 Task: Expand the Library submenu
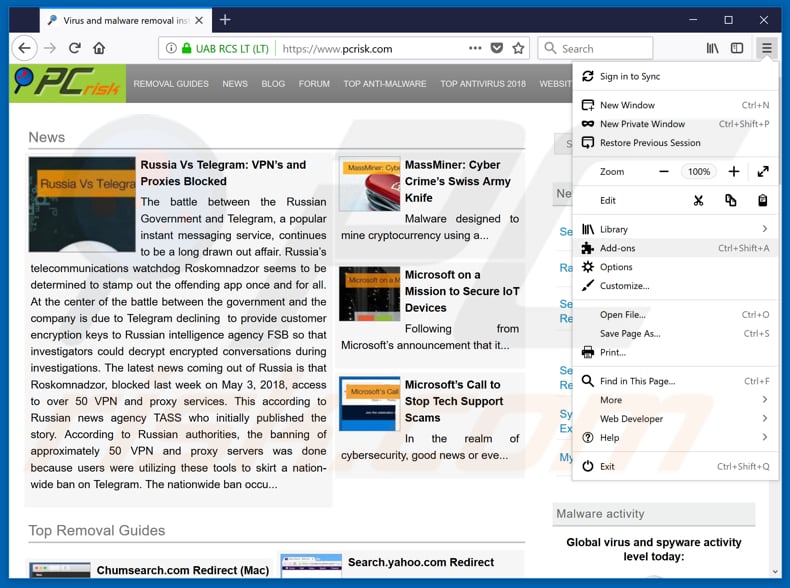675,229
